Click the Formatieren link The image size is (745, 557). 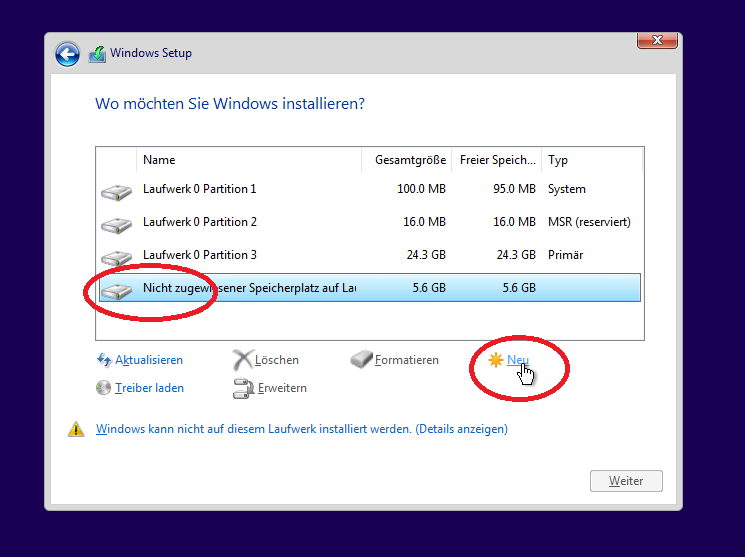point(407,360)
